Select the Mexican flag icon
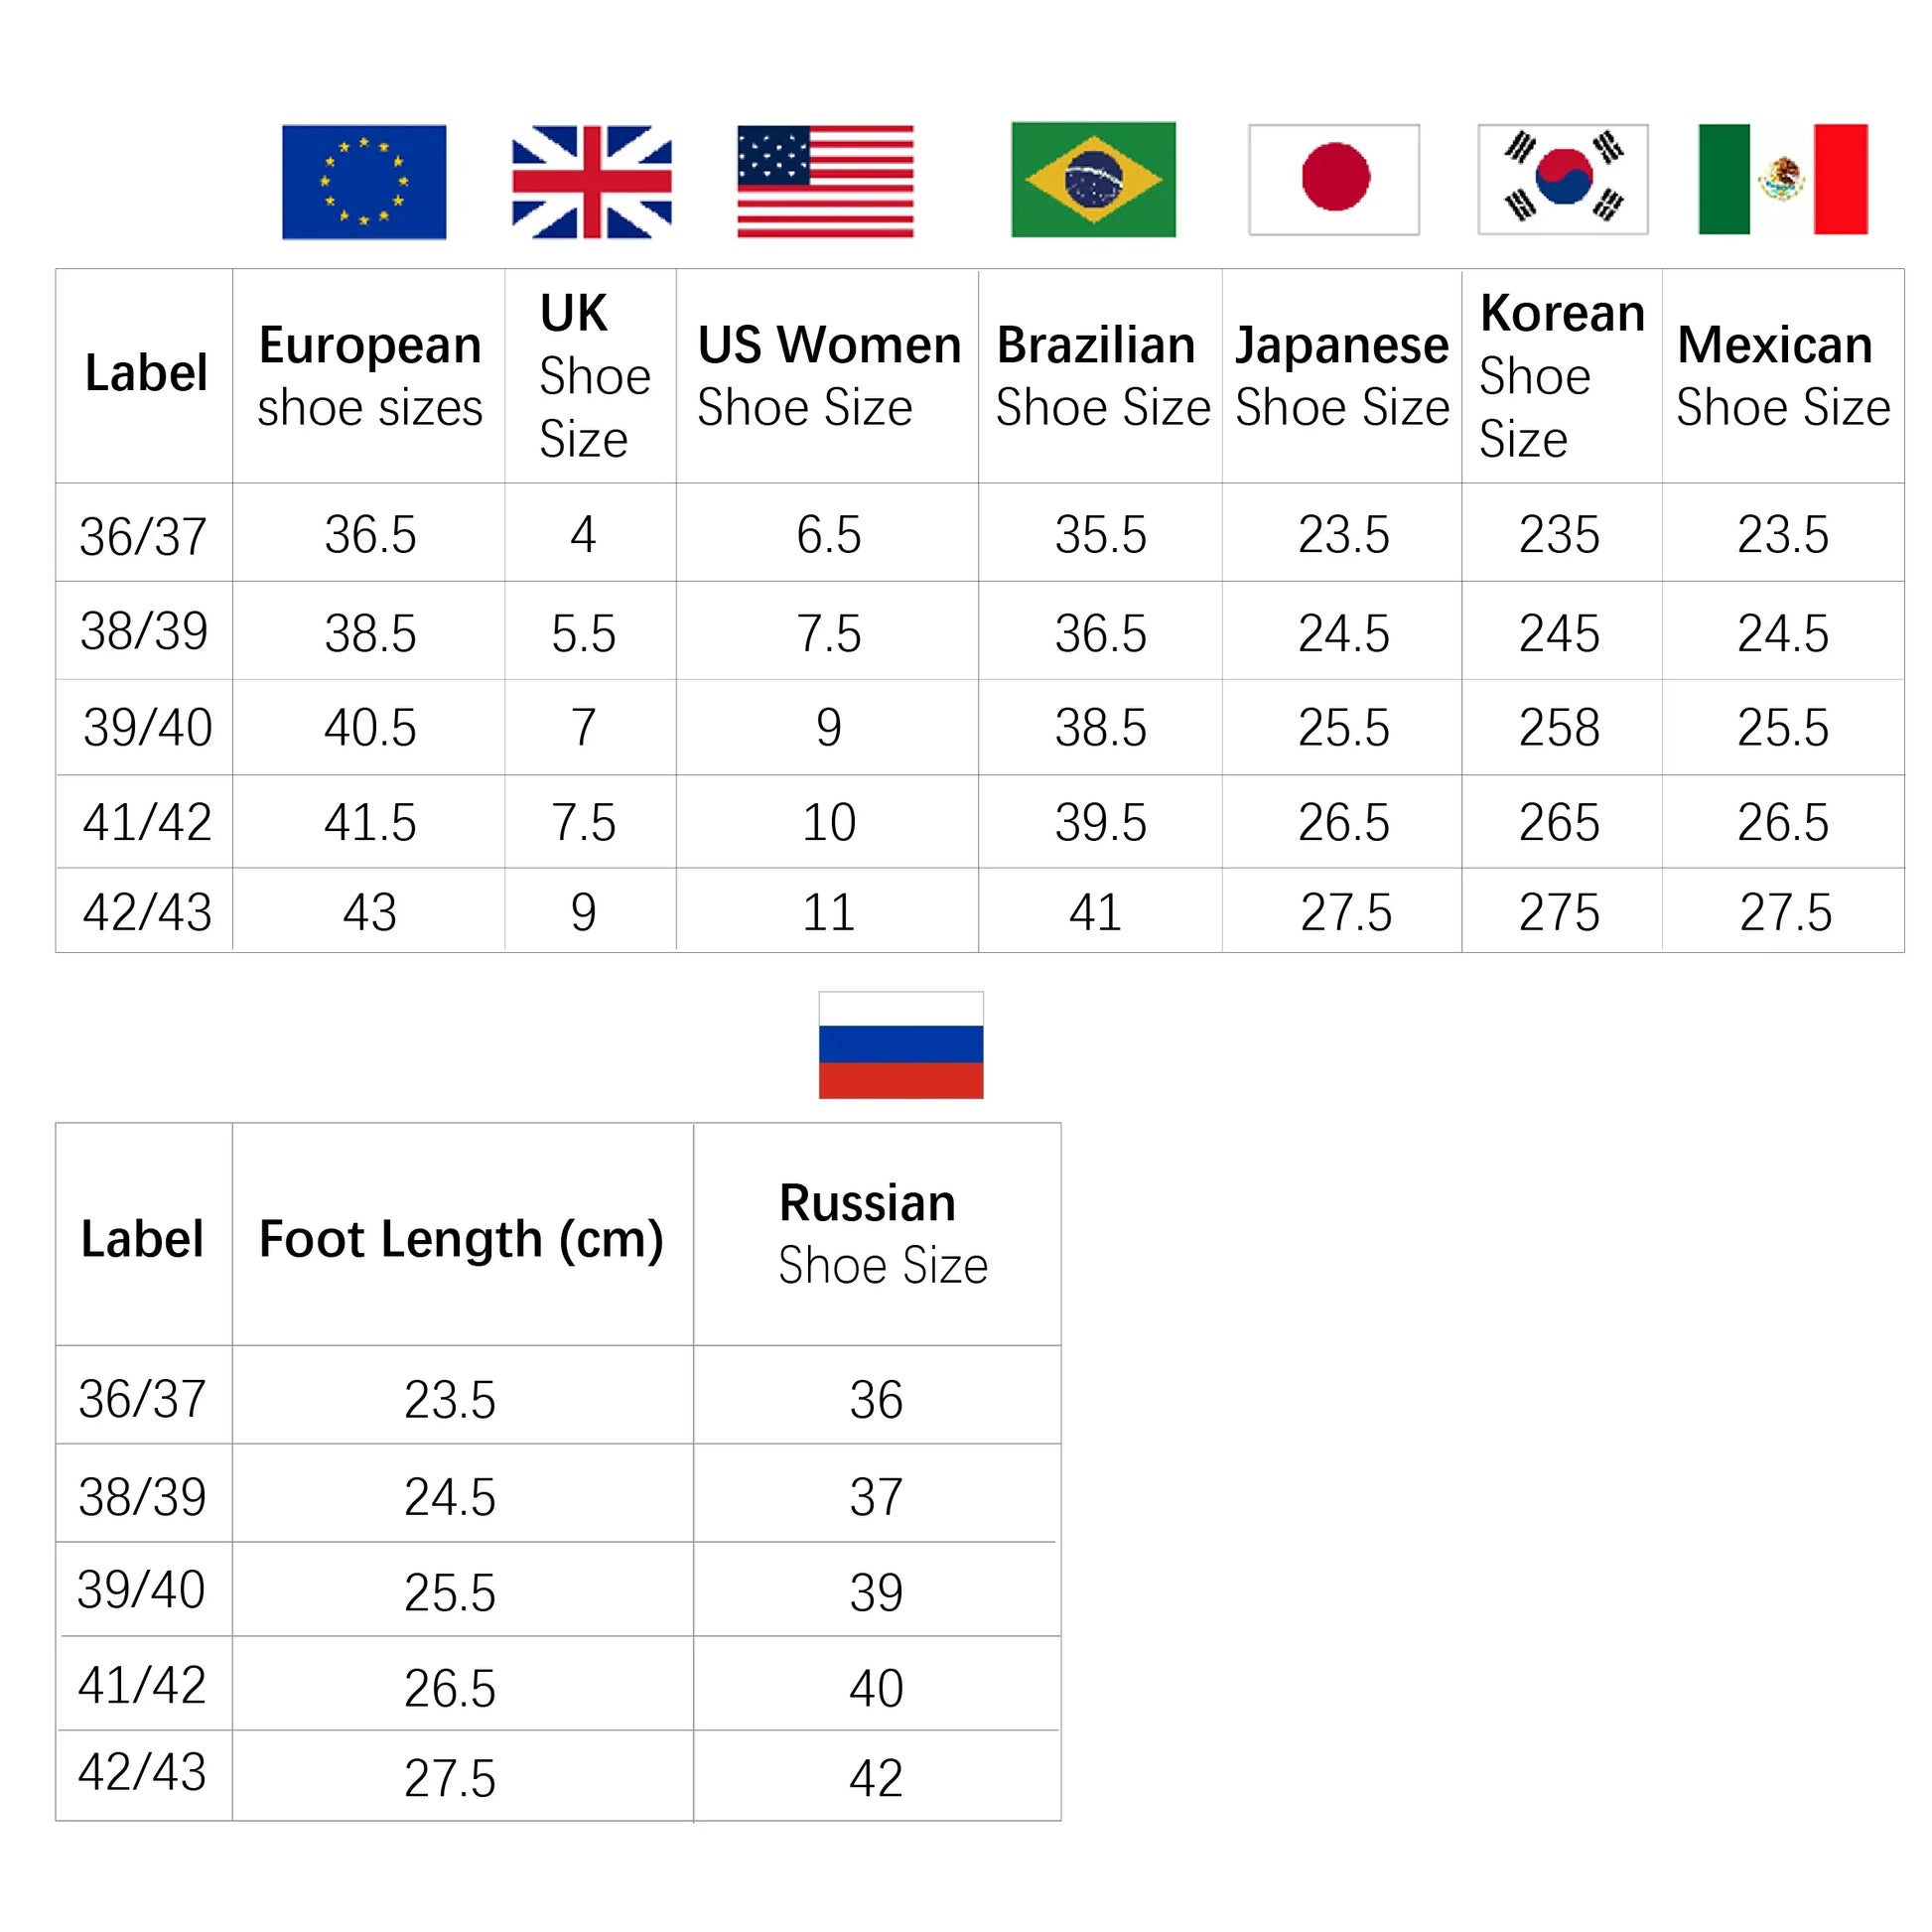 click(x=1783, y=180)
